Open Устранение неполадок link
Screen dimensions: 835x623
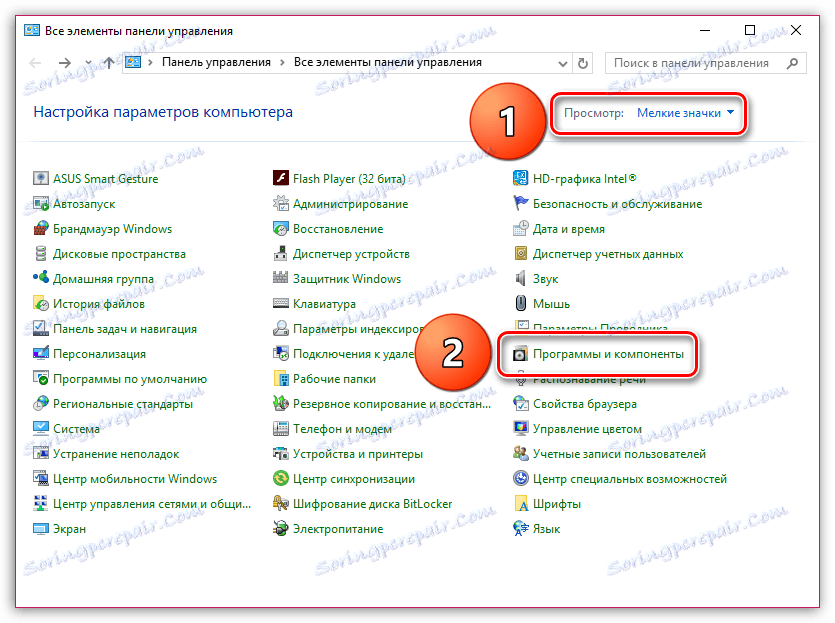pos(116,454)
